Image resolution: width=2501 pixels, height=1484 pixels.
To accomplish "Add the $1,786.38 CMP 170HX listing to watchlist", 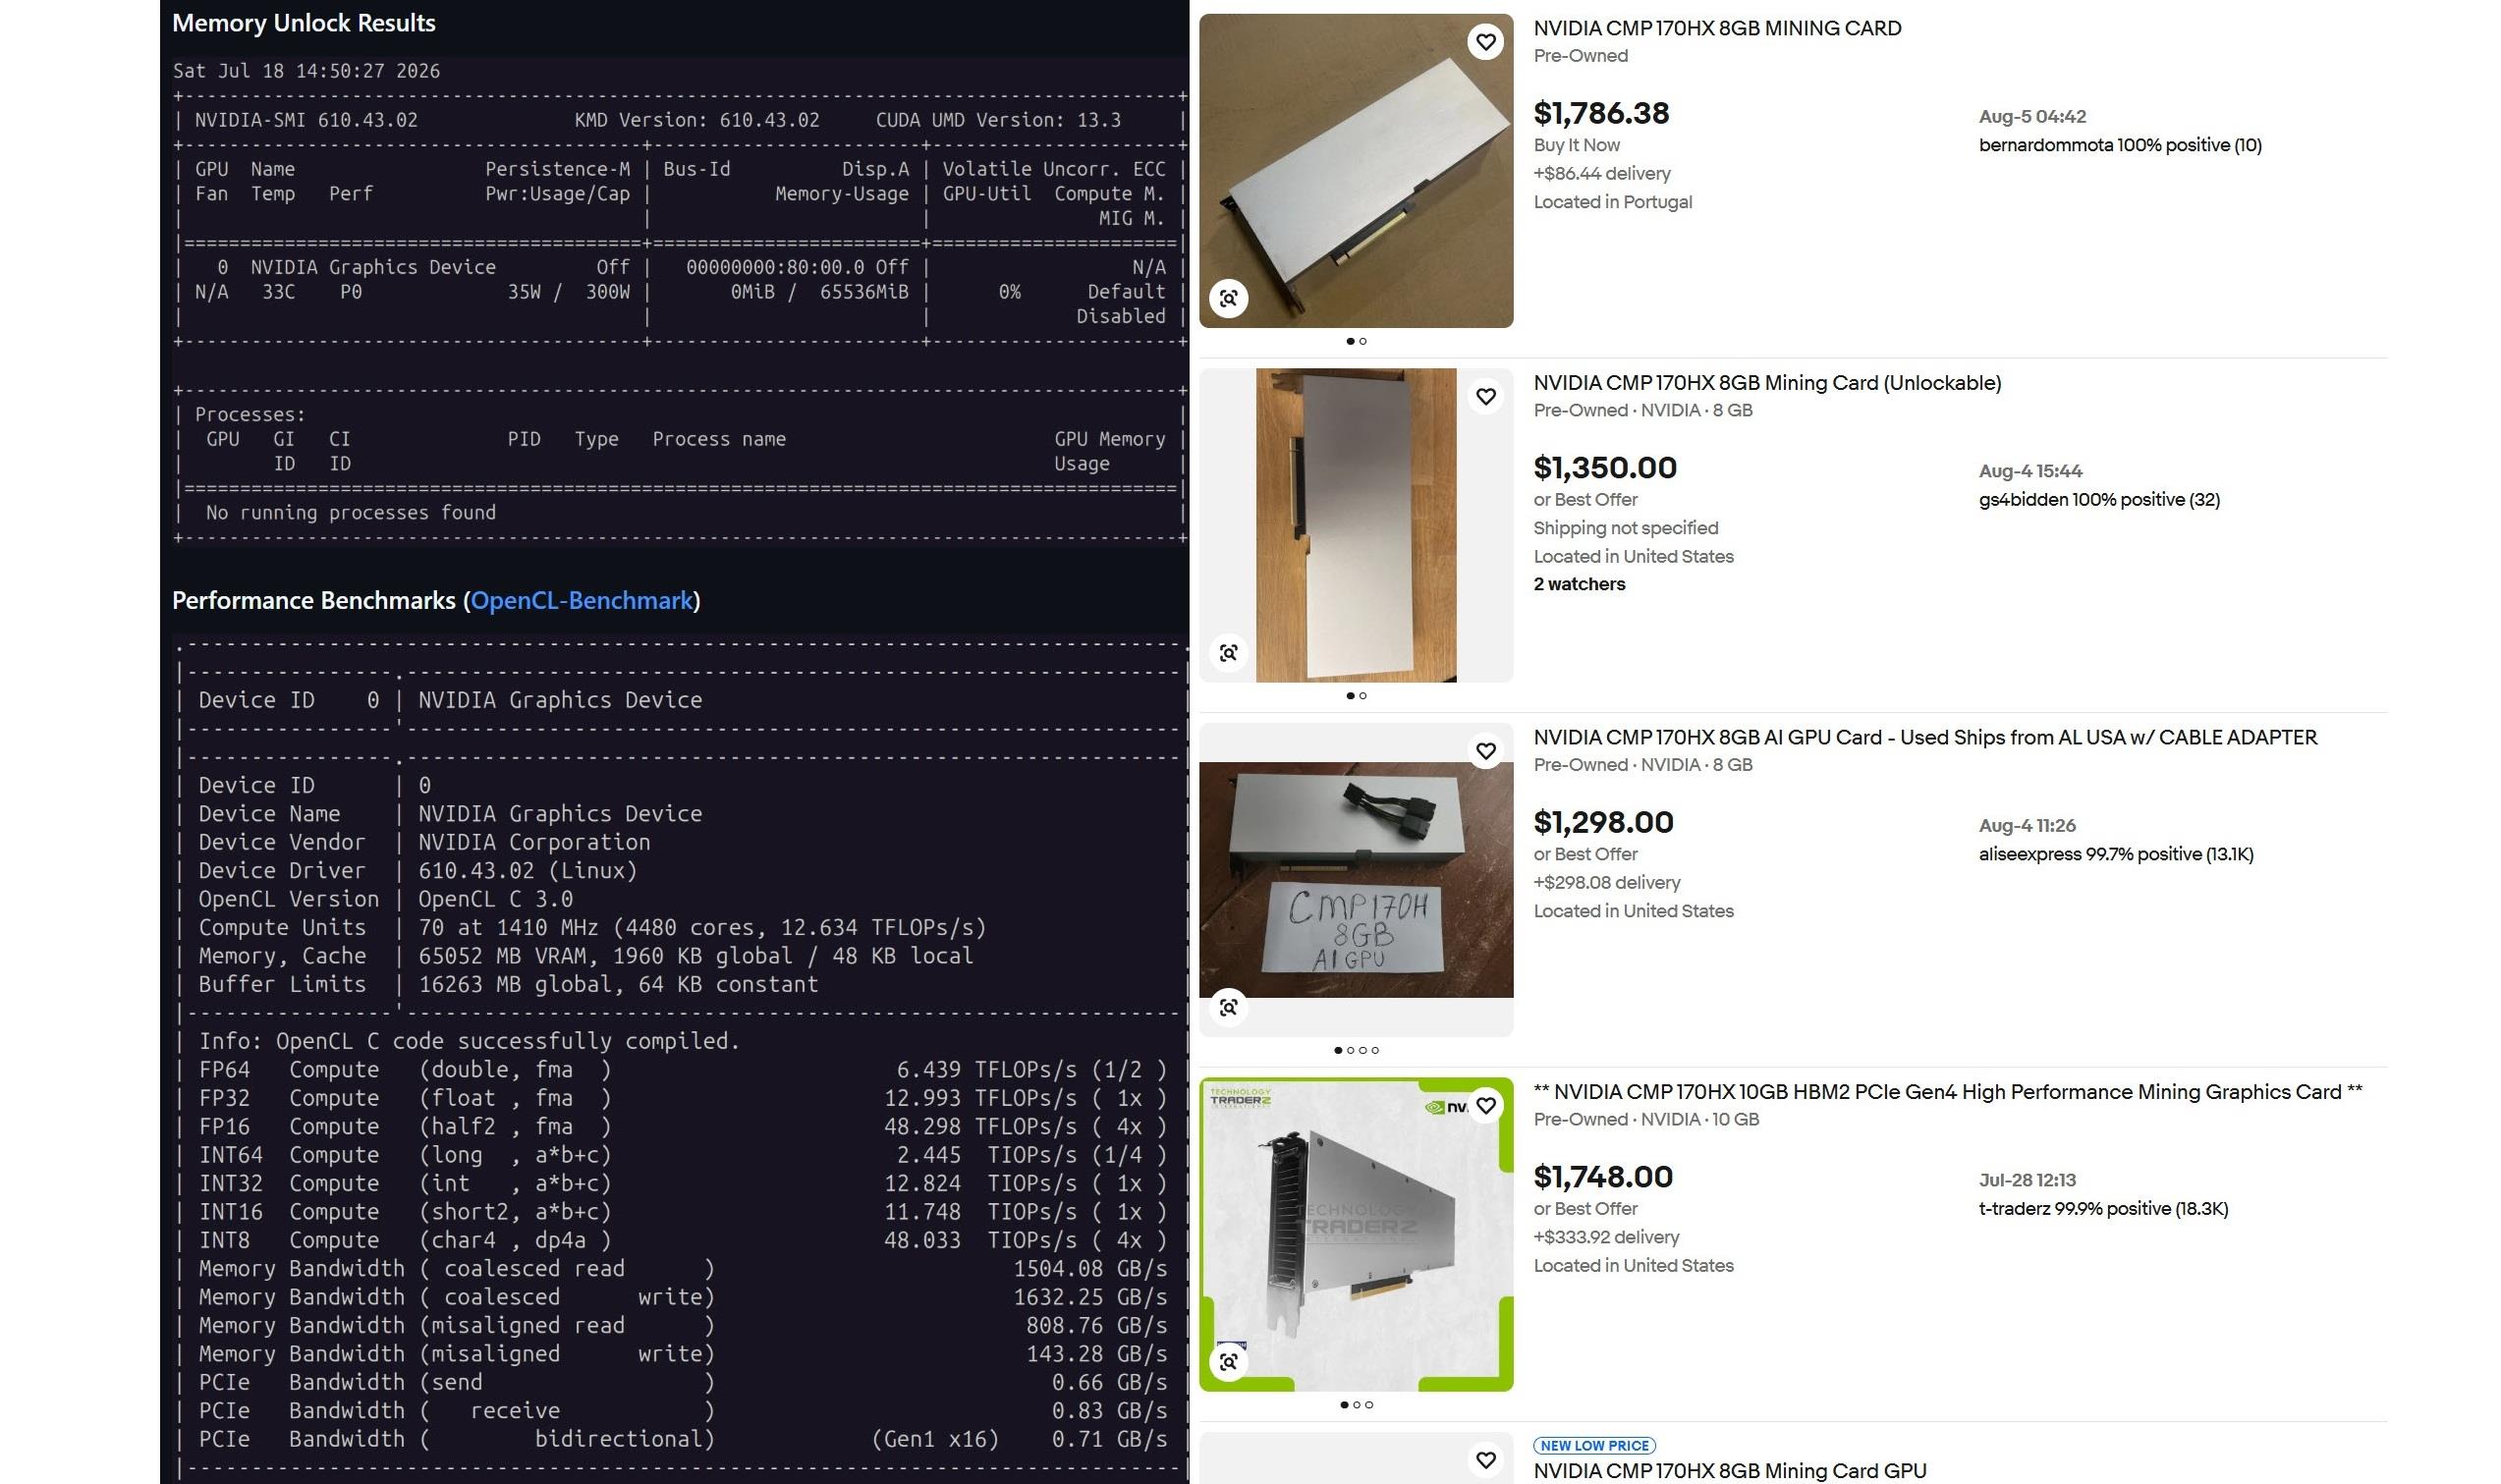I will [1485, 42].
